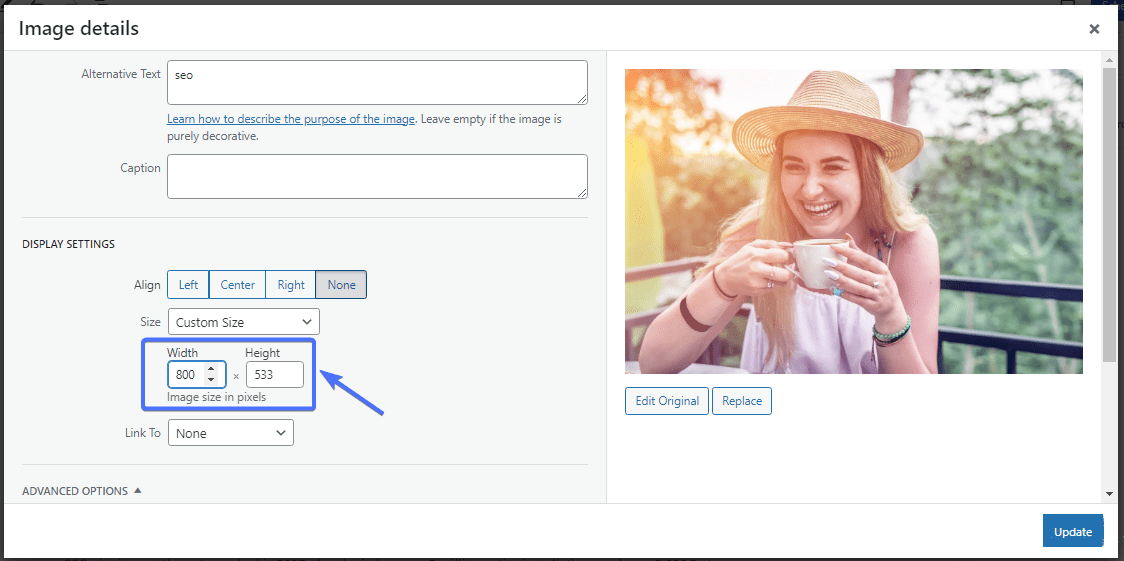Click the 'Image details' title
This screenshot has width=1124, height=561.
click(79, 29)
